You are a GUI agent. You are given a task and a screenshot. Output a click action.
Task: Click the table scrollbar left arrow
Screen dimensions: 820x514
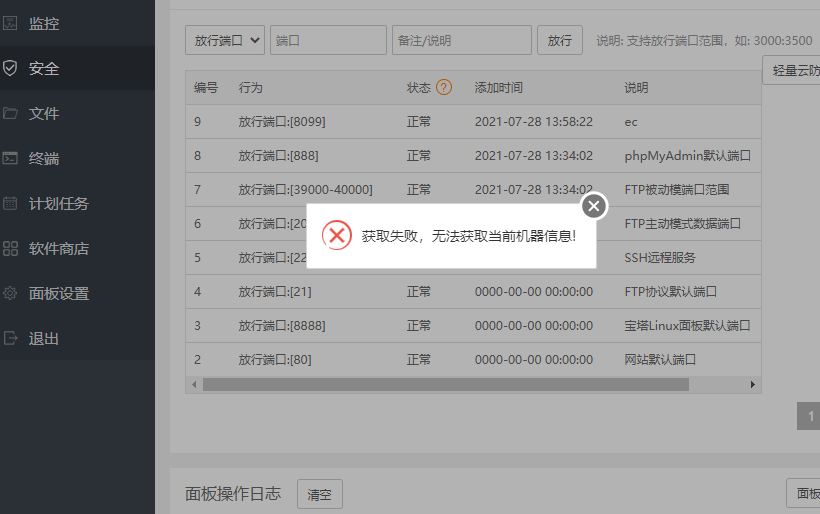194,385
